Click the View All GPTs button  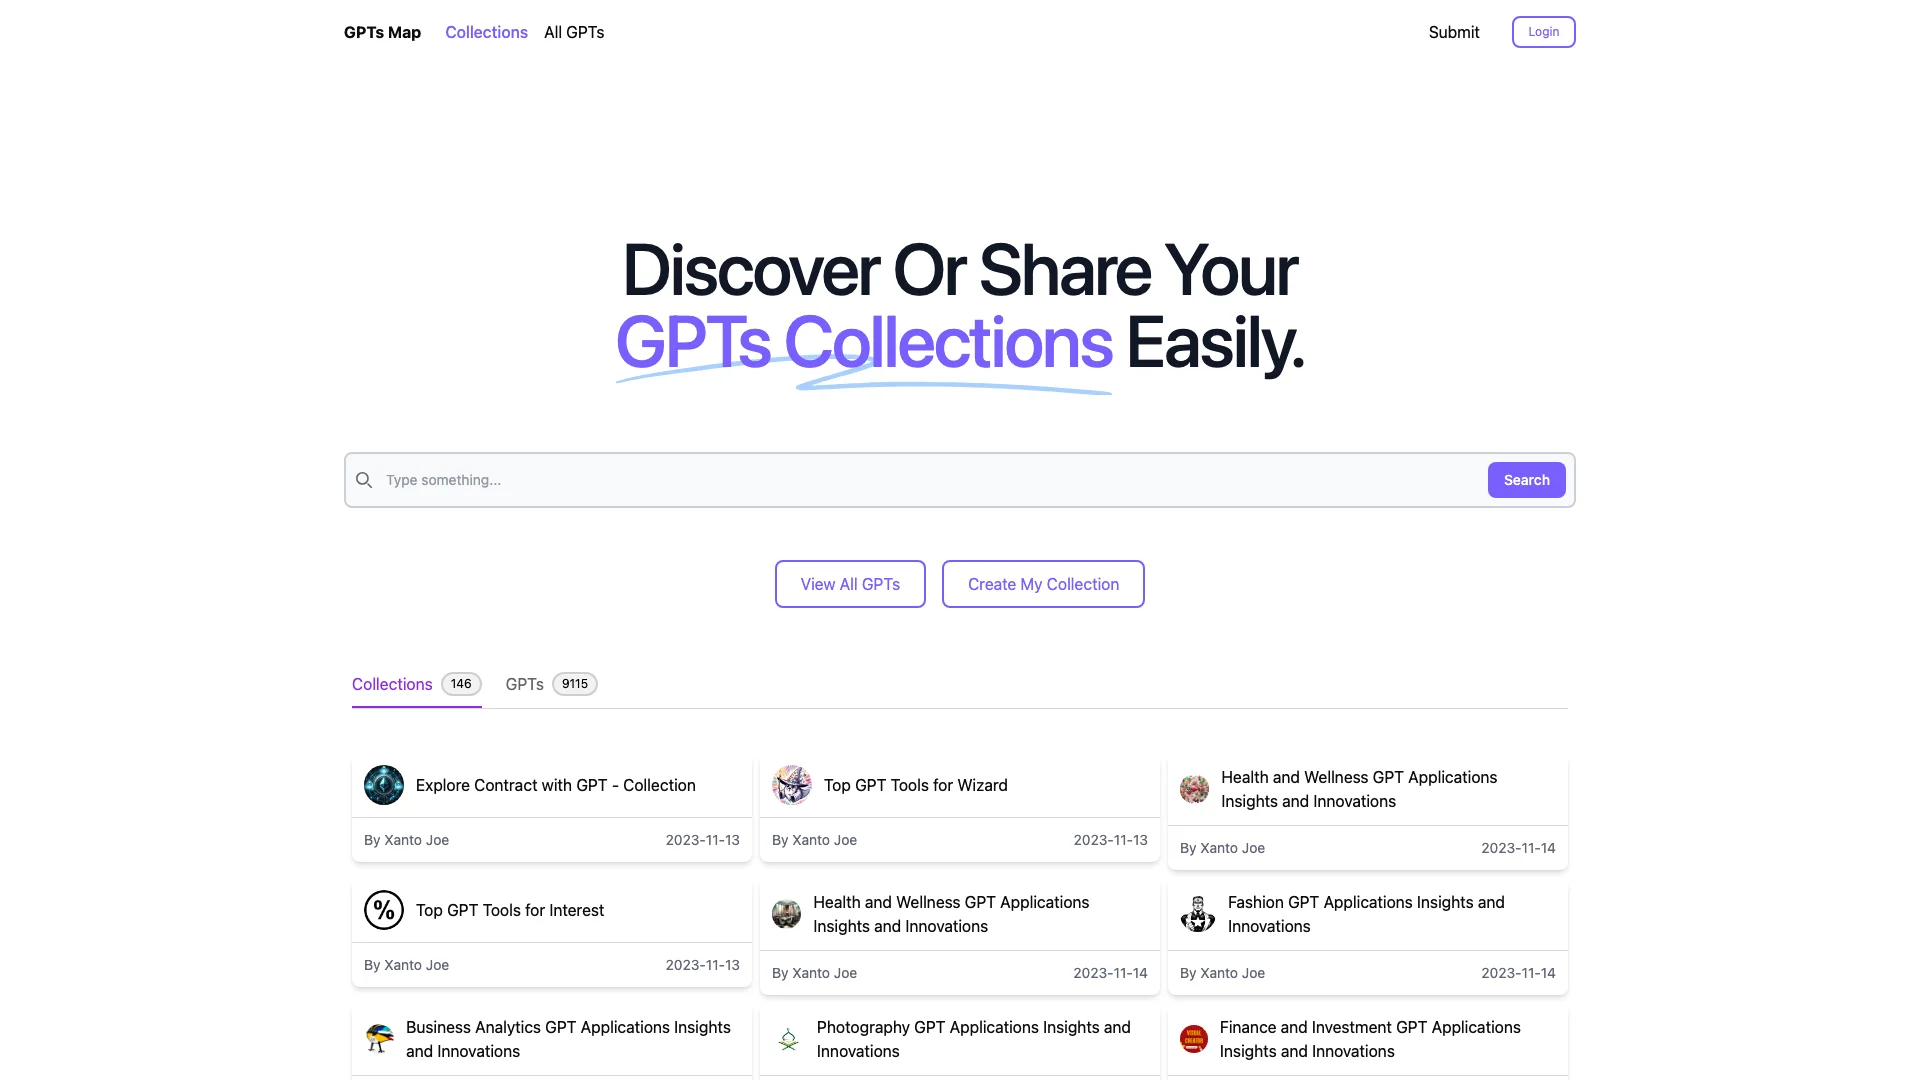pyautogui.click(x=849, y=584)
